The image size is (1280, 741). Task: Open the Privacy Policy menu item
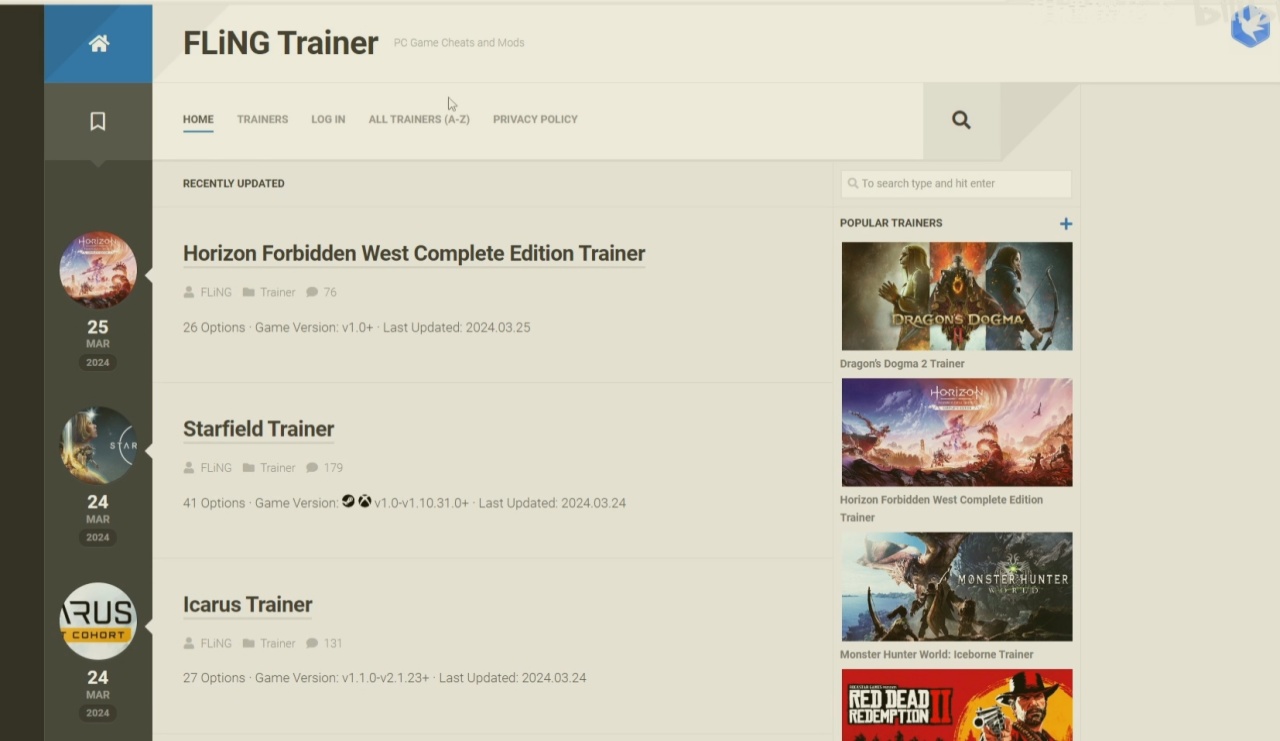pos(535,119)
